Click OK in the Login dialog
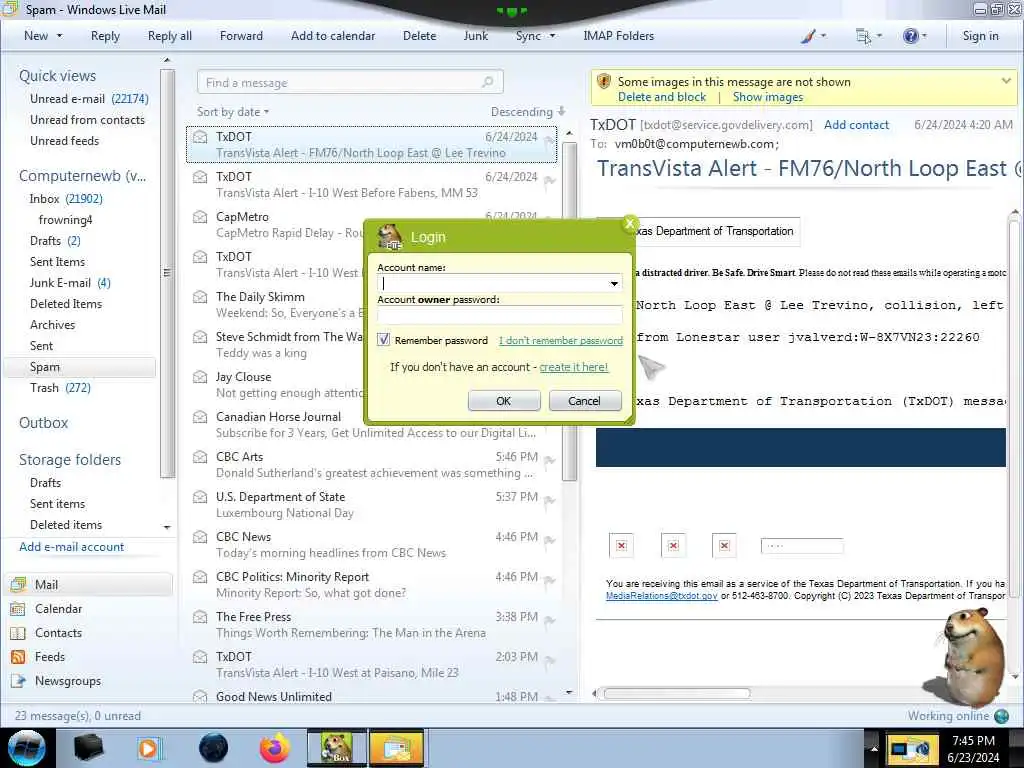 tap(504, 401)
